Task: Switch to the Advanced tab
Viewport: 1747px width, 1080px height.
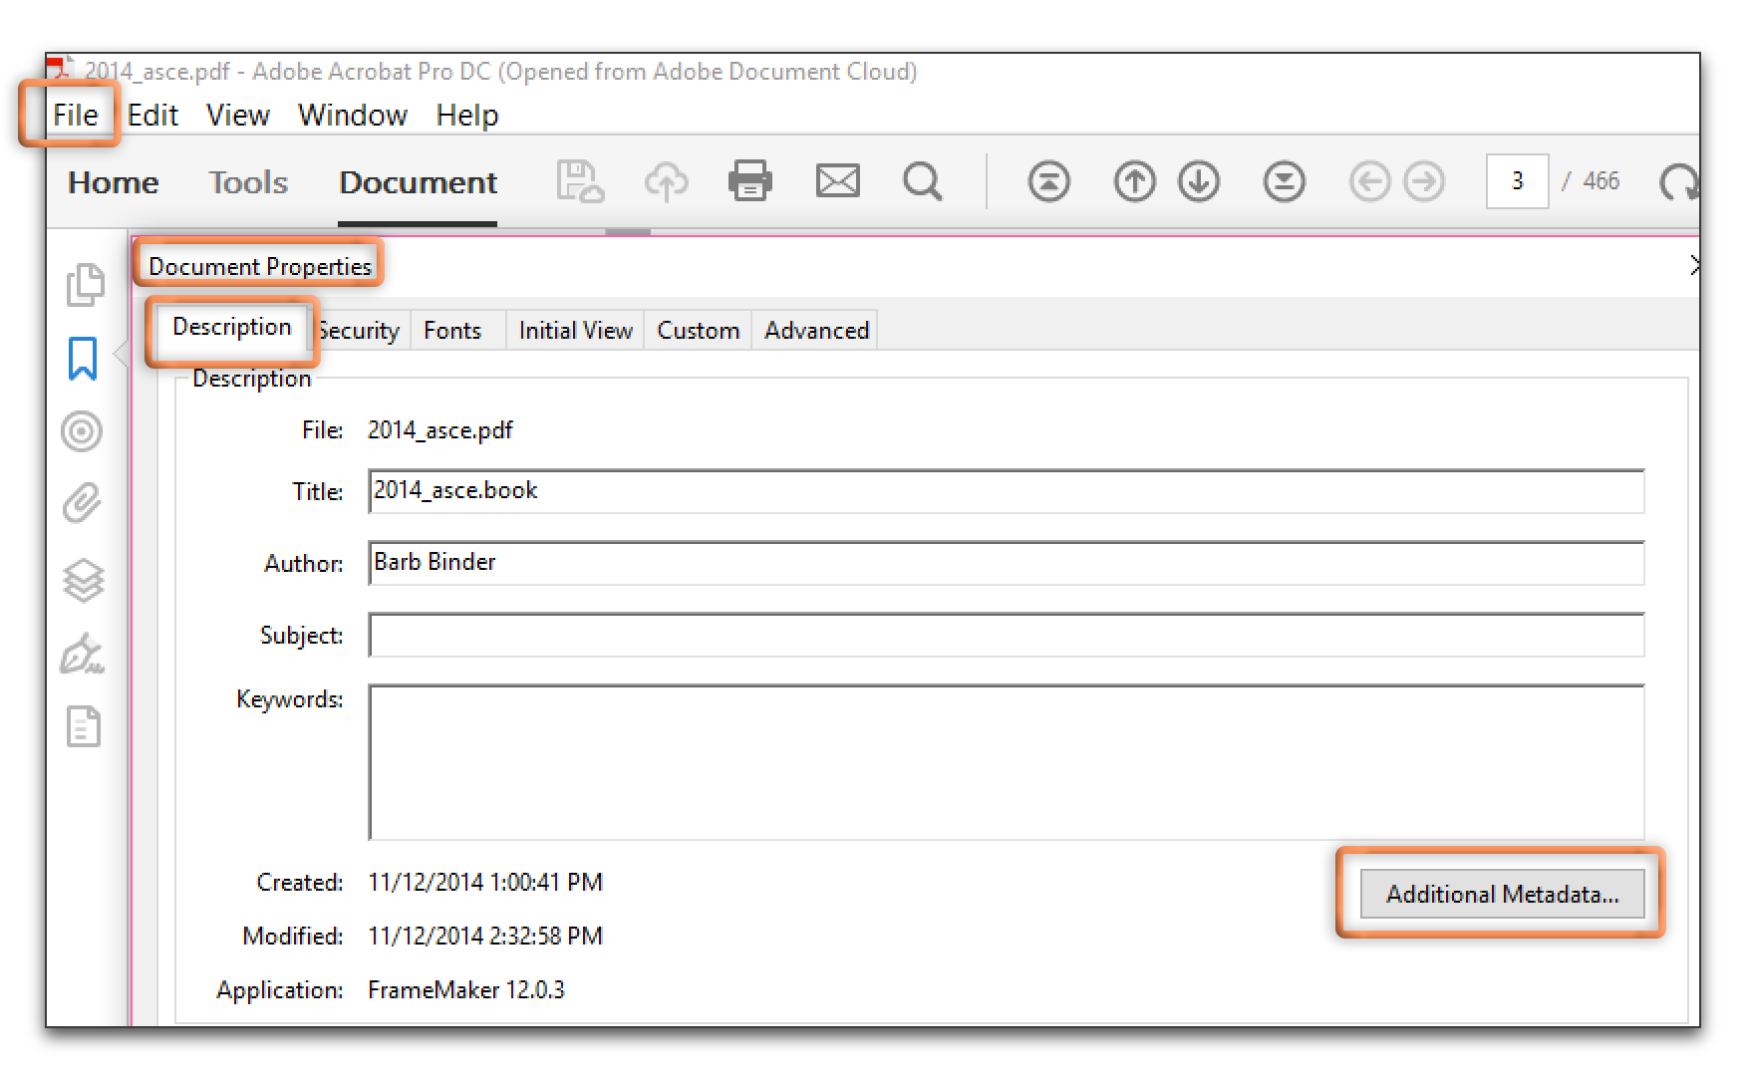Action: 816,331
